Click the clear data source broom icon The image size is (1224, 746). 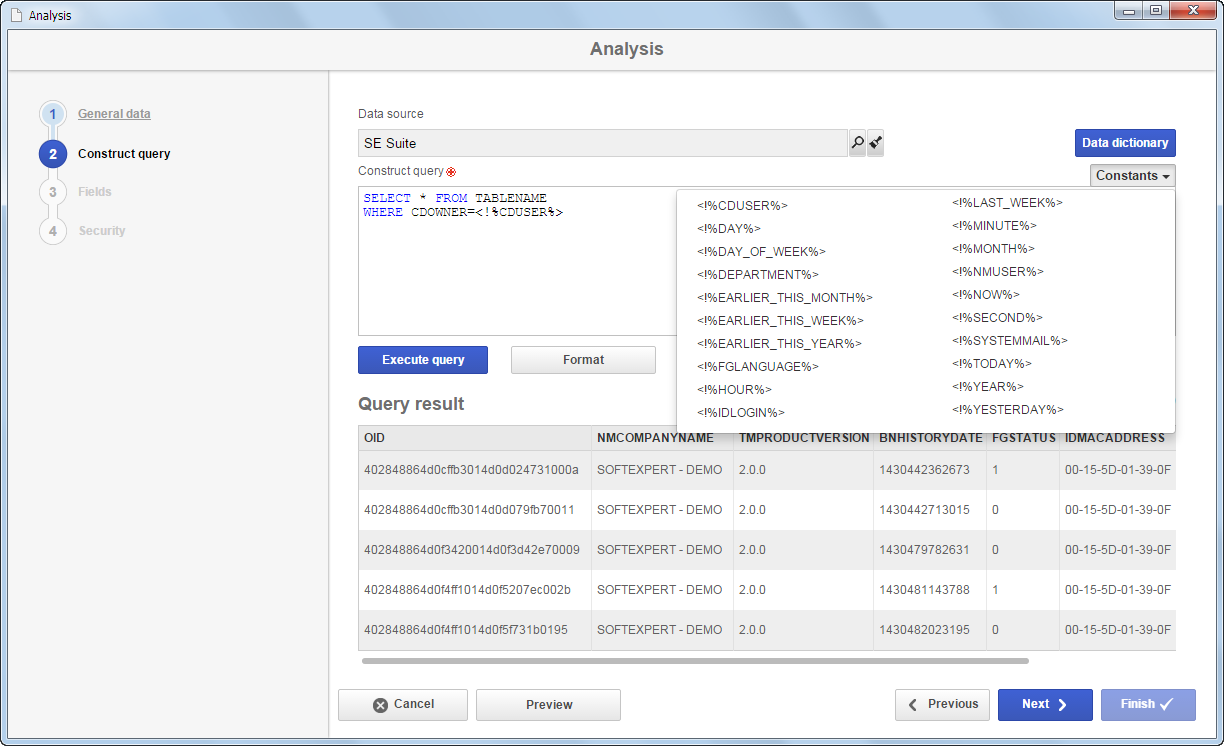pyautogui.click(x=875, y=143)
